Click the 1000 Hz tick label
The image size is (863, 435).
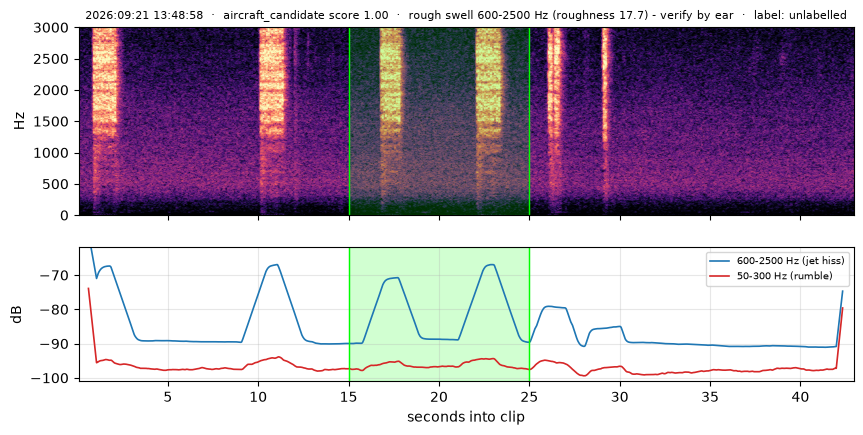click(53, 153)
